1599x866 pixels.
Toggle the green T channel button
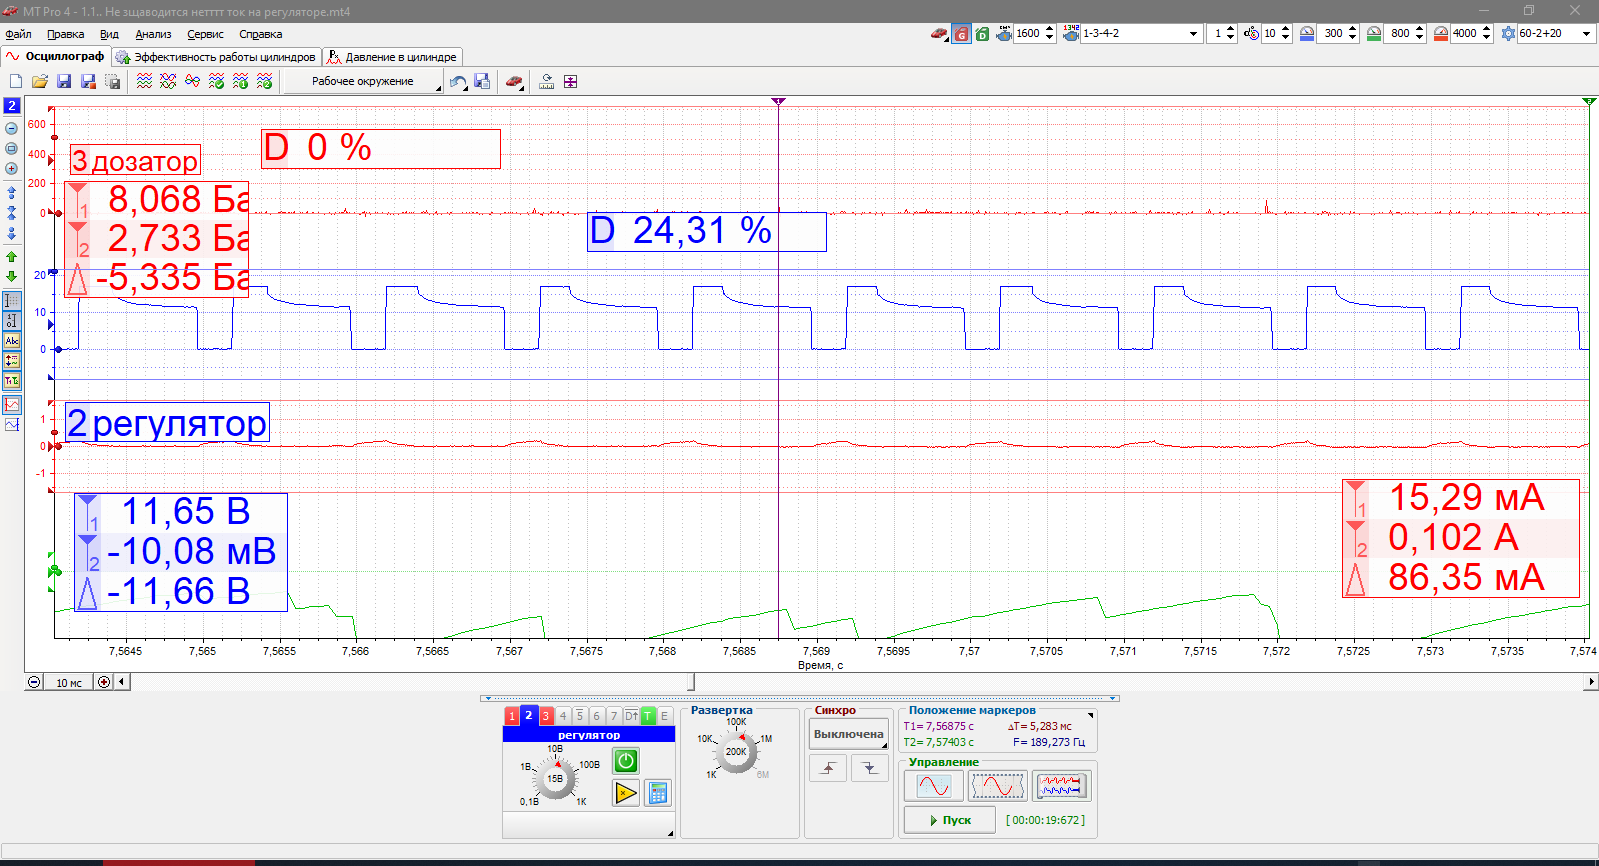pos(648,716)
